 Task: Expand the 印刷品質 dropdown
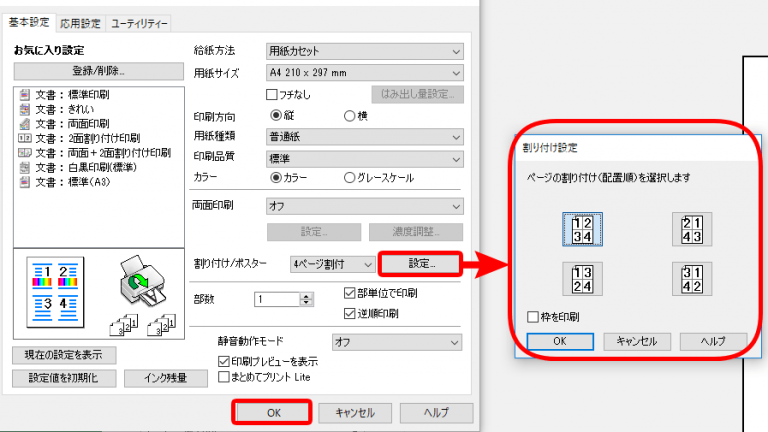coord(364,159)
